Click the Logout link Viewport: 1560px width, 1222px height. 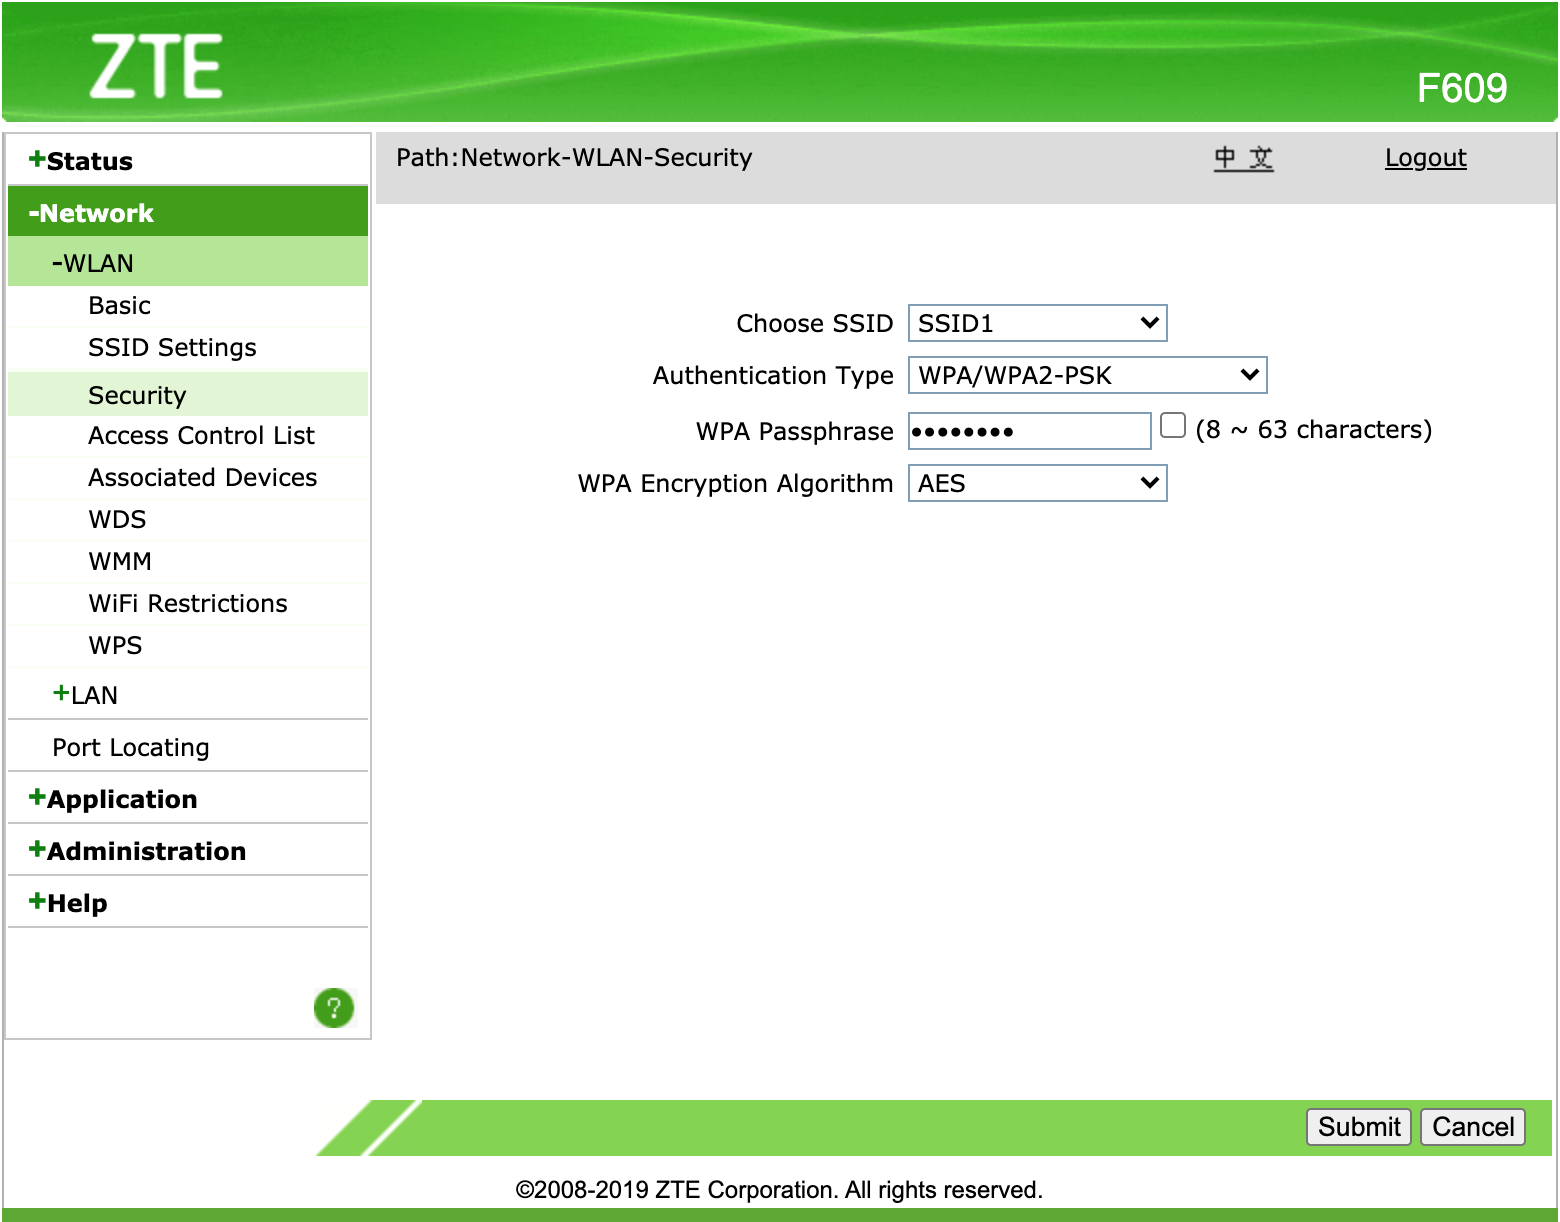click(x=1425, y=158)
